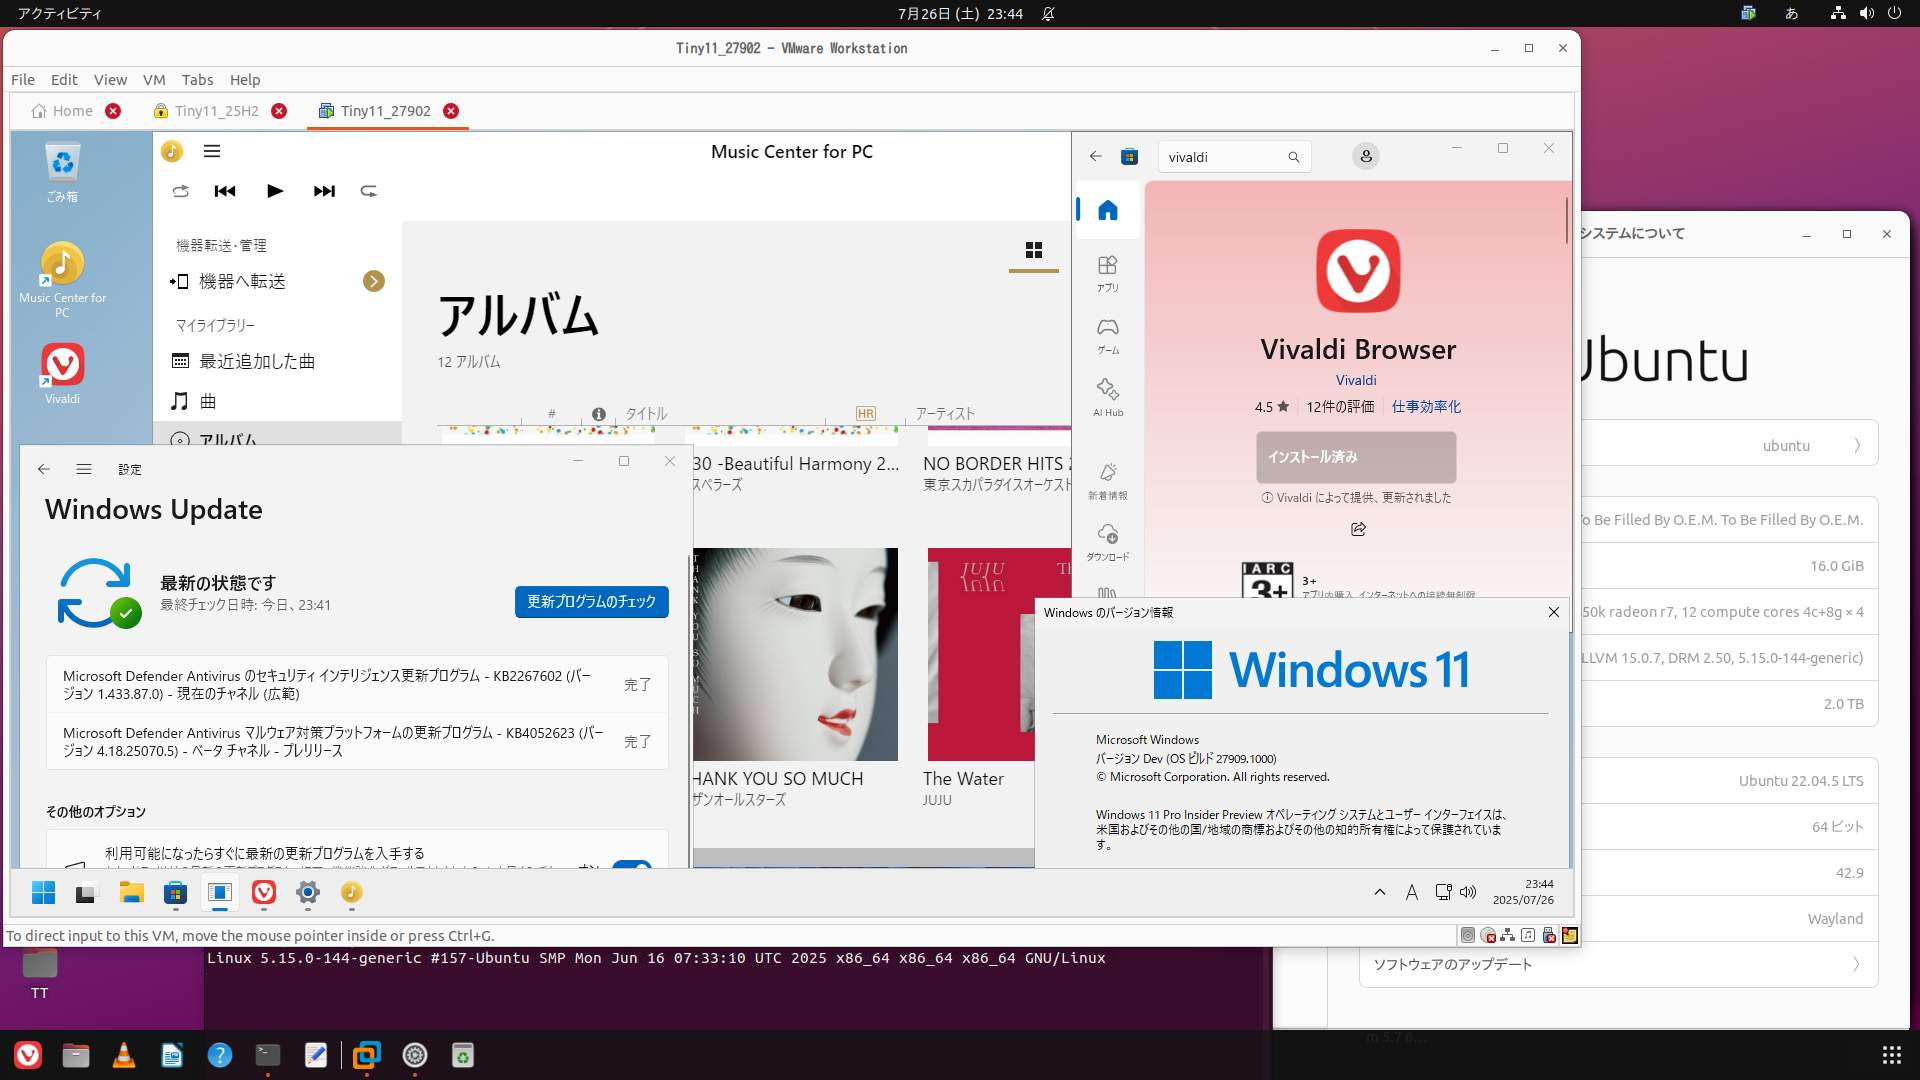The image size is (1920, 1080).
Task: Click the インストール済み button
Action: coord(1356,457)
